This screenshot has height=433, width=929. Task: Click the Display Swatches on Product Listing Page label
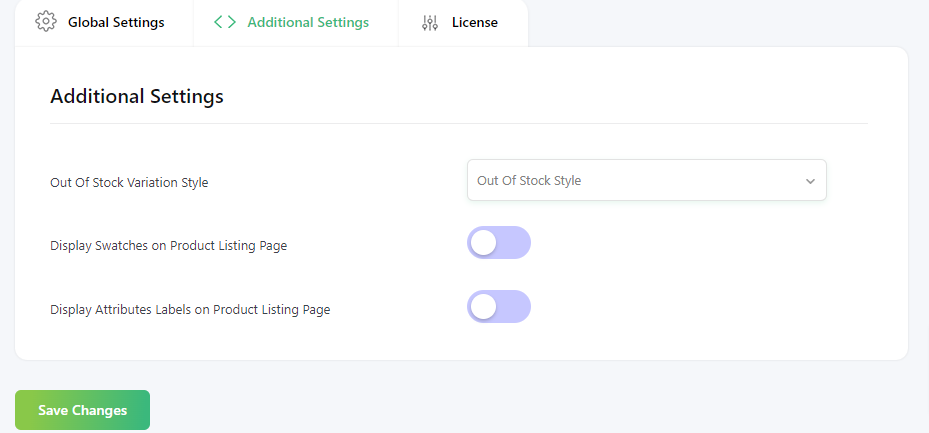(x=169, y=245)
